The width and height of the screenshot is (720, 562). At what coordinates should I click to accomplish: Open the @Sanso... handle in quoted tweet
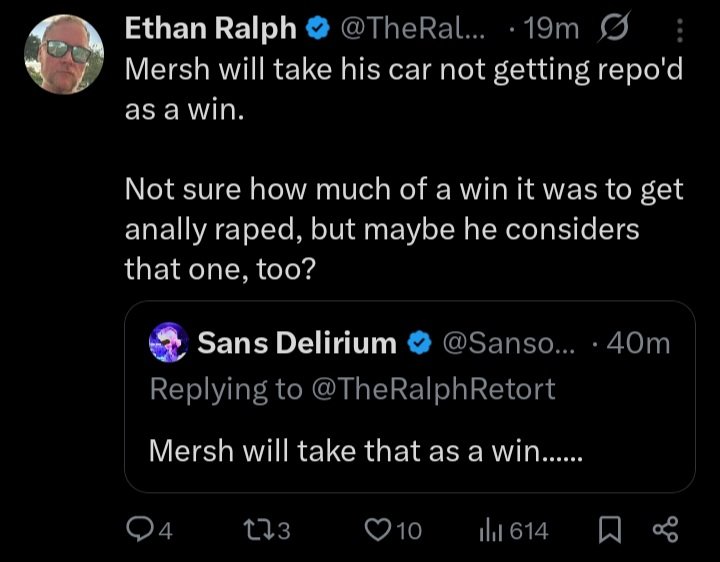click(x=508, y=343)
